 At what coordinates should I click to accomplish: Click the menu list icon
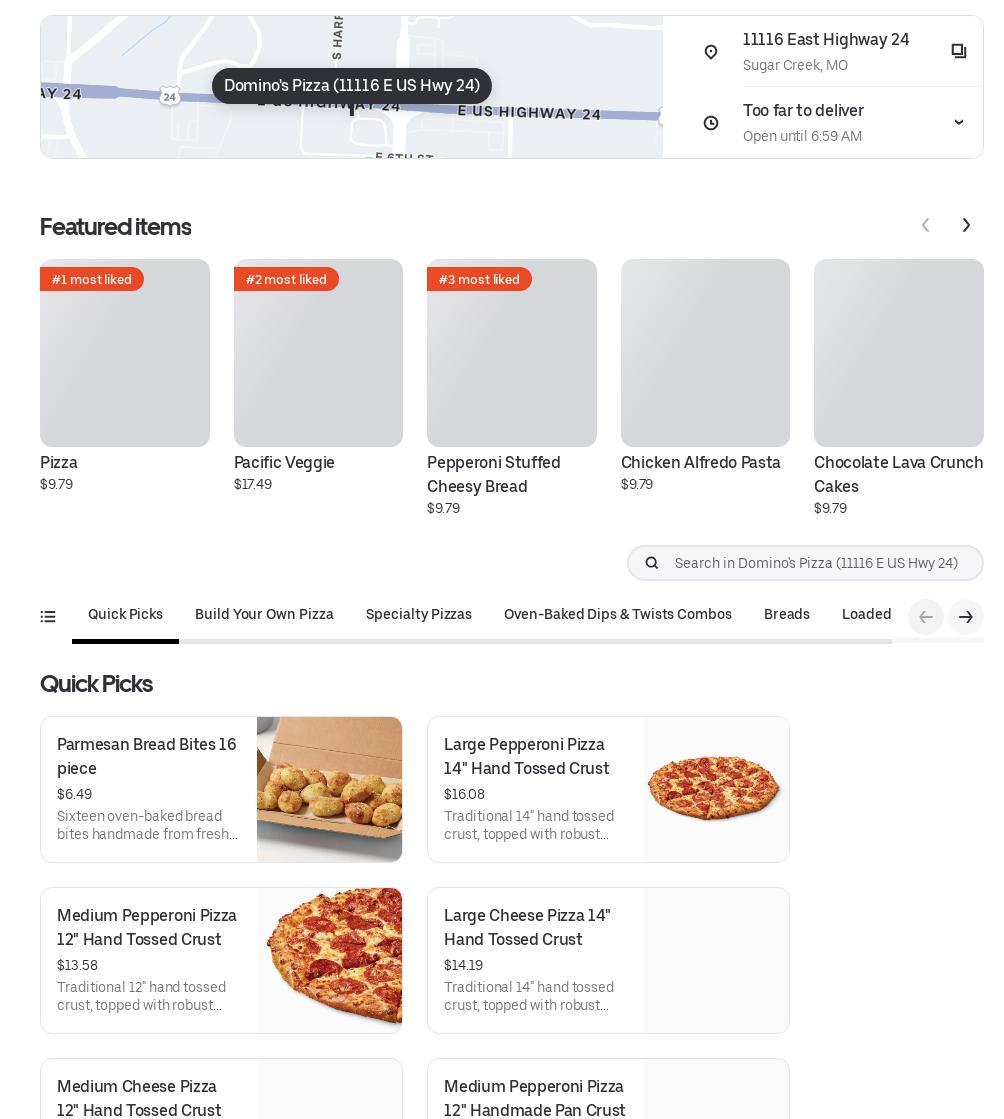click(48, 617)
